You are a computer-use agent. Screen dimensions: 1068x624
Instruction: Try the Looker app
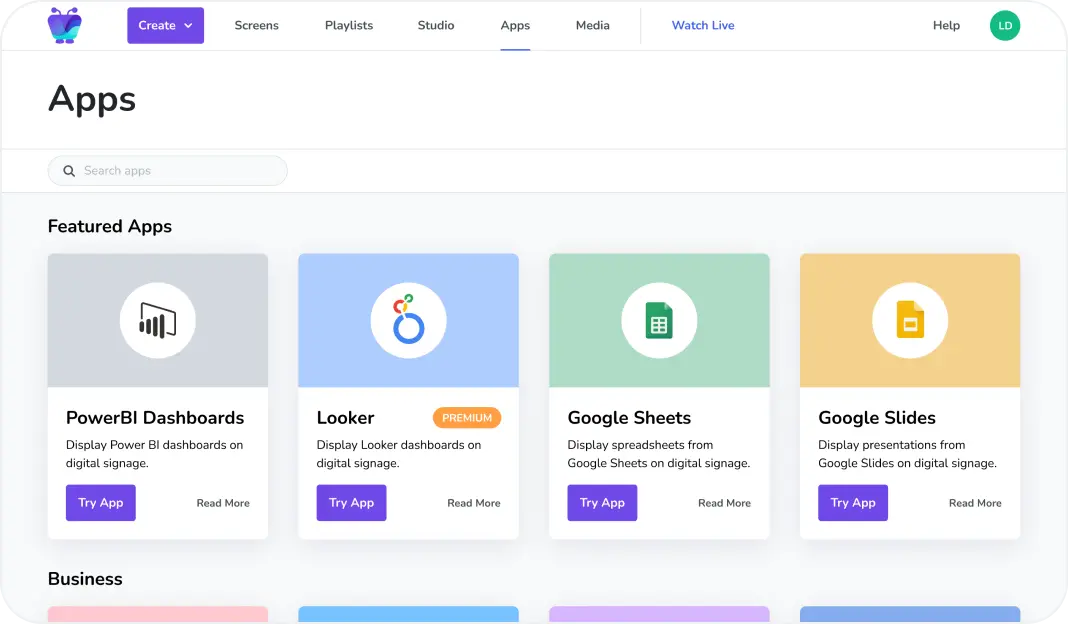[351, 503]
